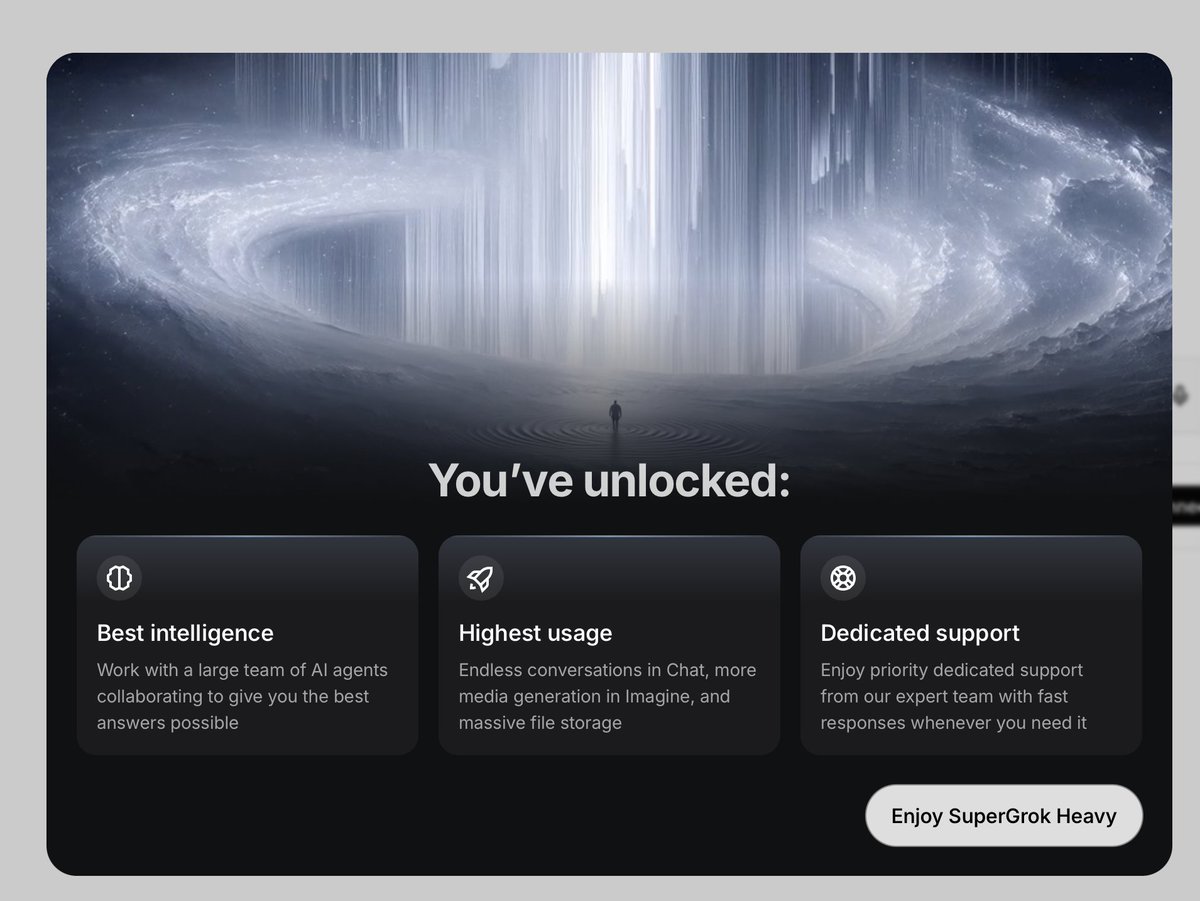Click the lifebuoy icon above Dedicated support
The width and height of the screenshot is (1200, 901).
coord(843,578)
